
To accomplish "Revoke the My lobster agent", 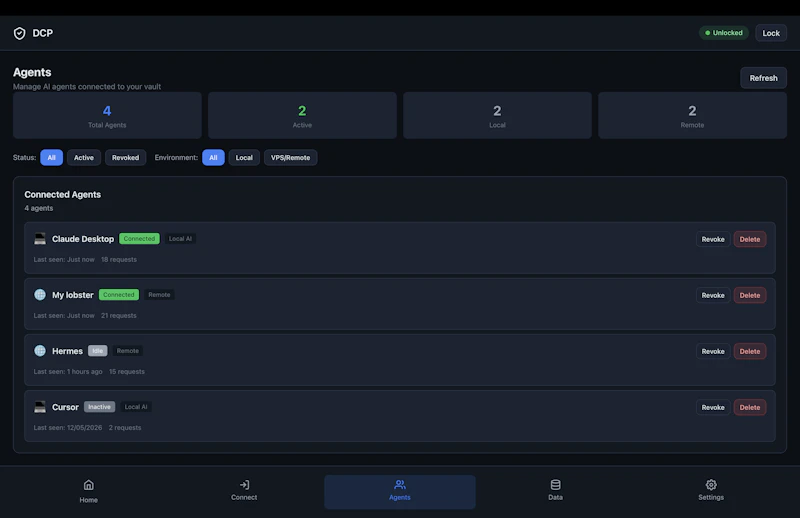I will click(713, 295).
